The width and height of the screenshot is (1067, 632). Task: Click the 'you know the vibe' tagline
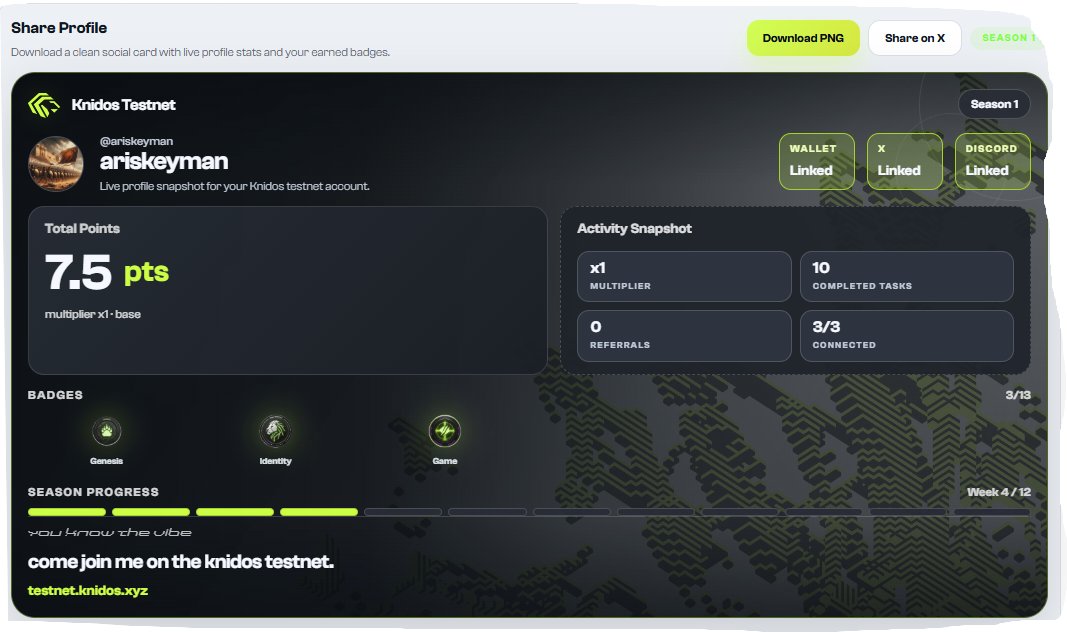tap(110, 533)
